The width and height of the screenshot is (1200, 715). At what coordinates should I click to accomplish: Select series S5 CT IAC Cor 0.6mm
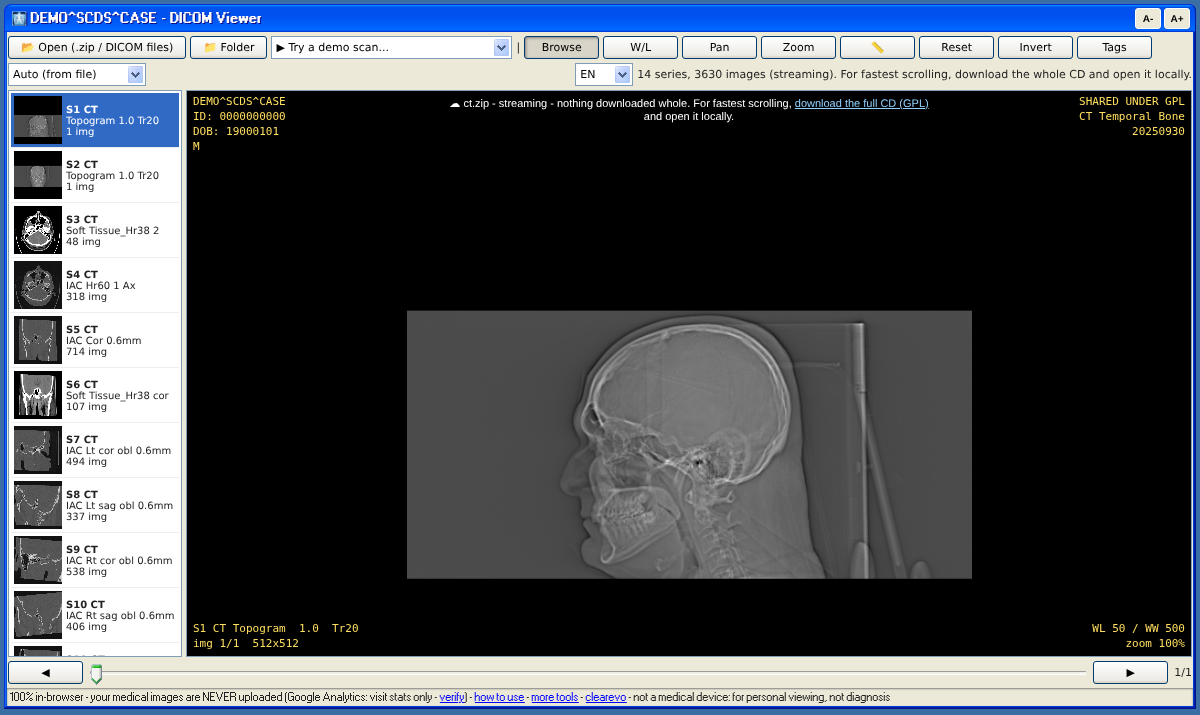[x=95, y=340]
